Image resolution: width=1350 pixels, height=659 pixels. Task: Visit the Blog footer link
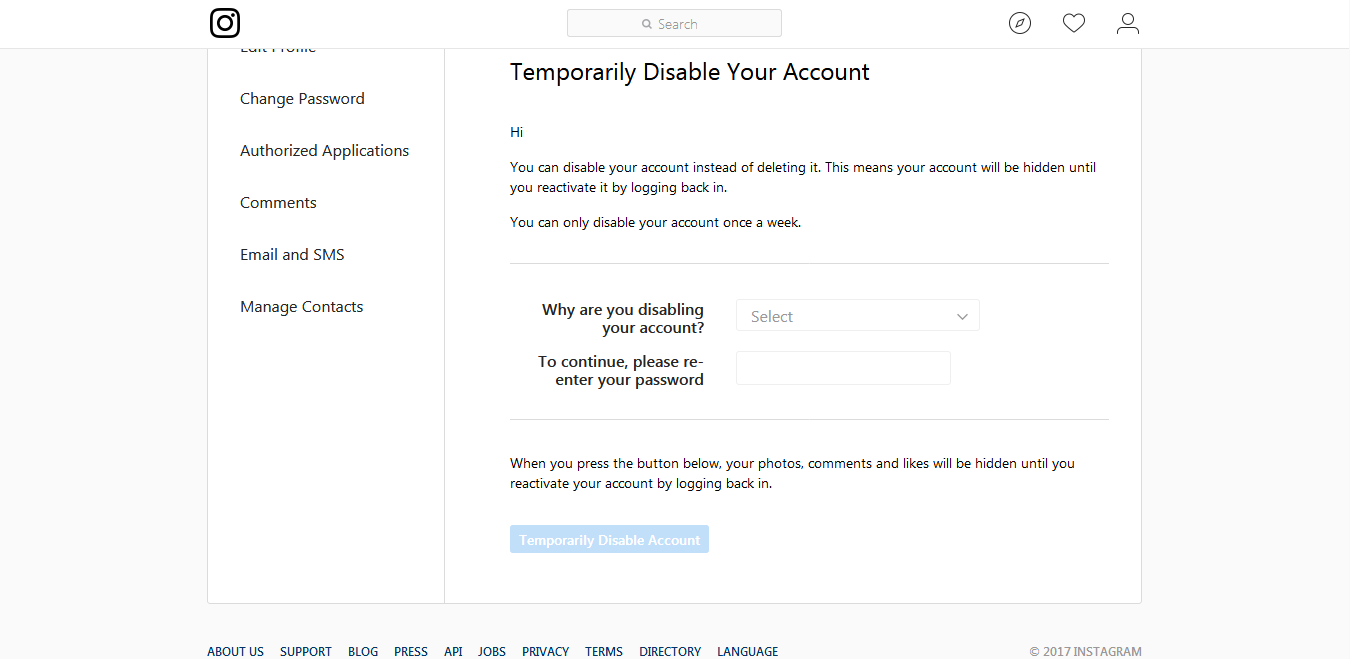363,651
